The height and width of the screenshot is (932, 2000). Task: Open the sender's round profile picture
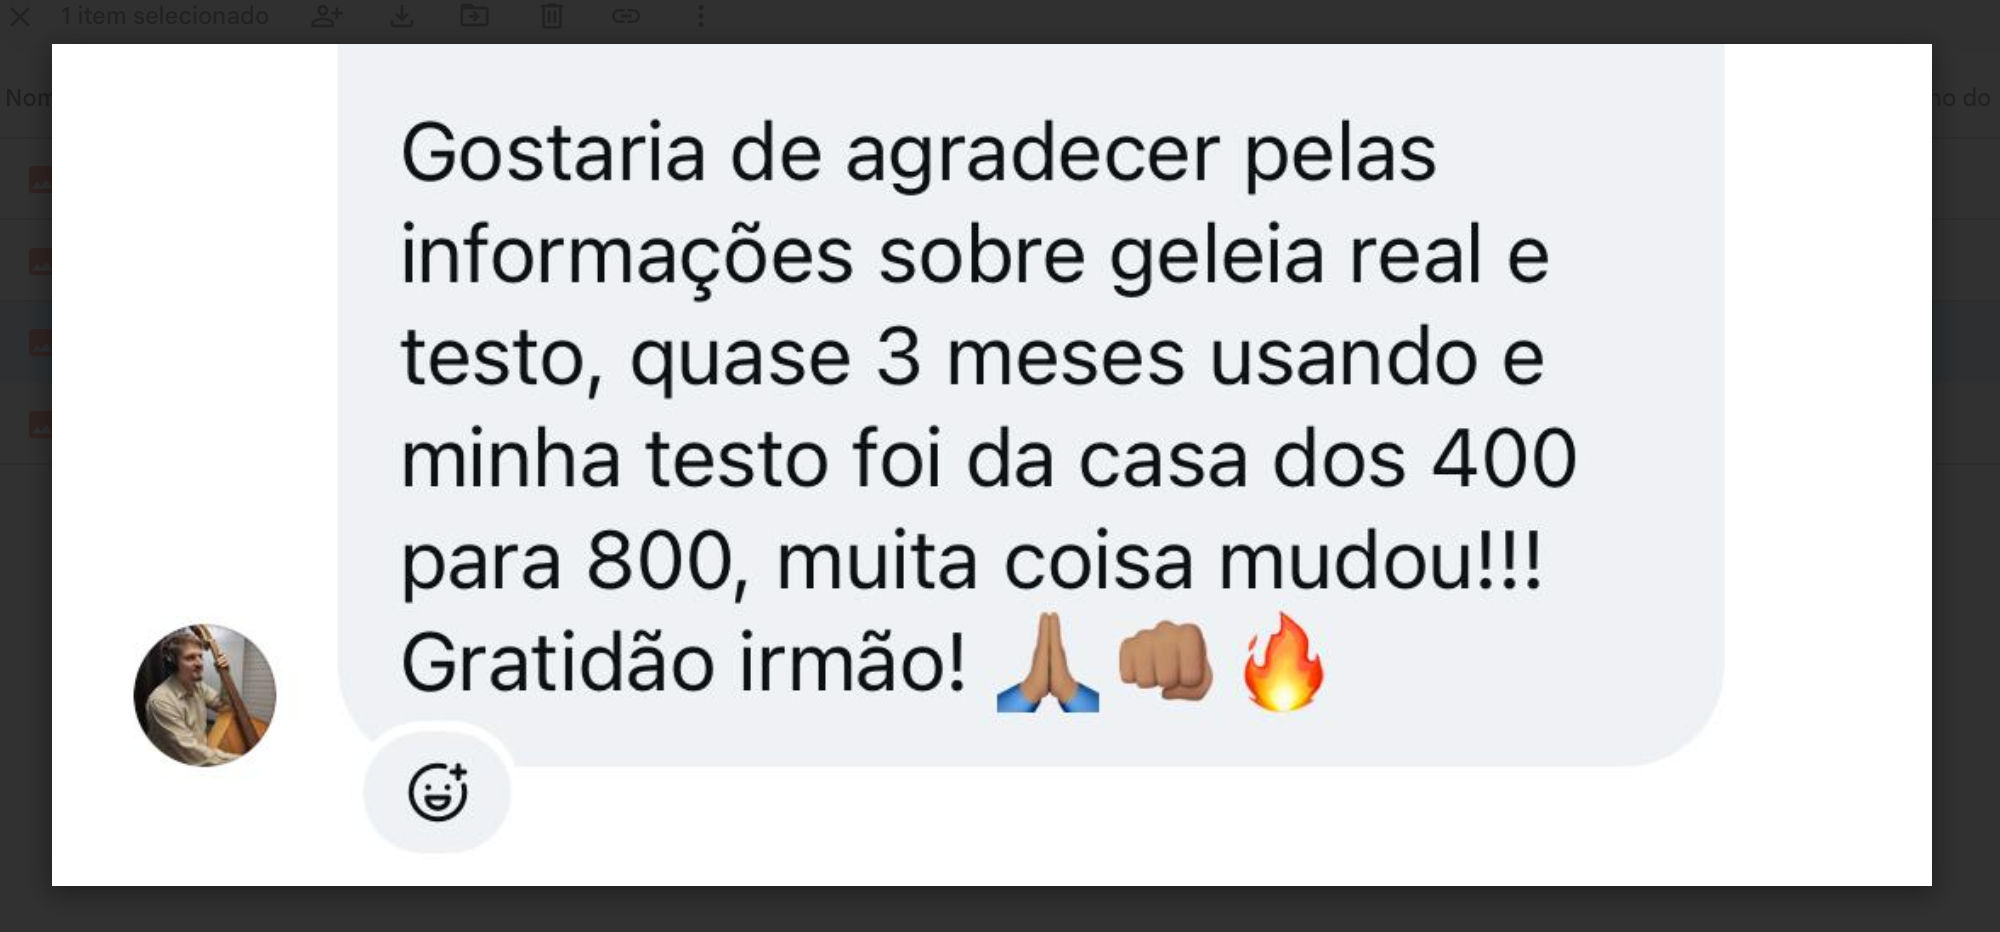pos(205,695)
